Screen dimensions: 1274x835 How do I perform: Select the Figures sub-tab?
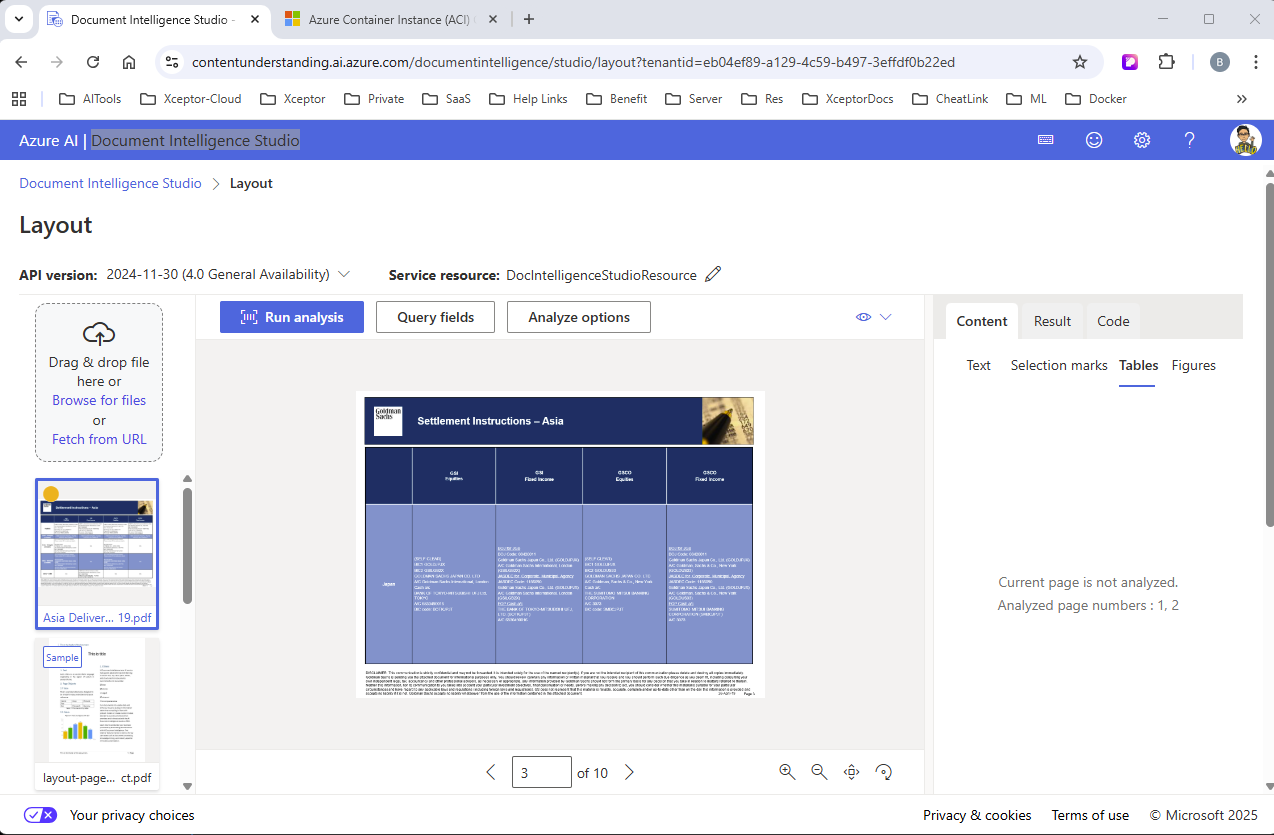point(1194,365)
